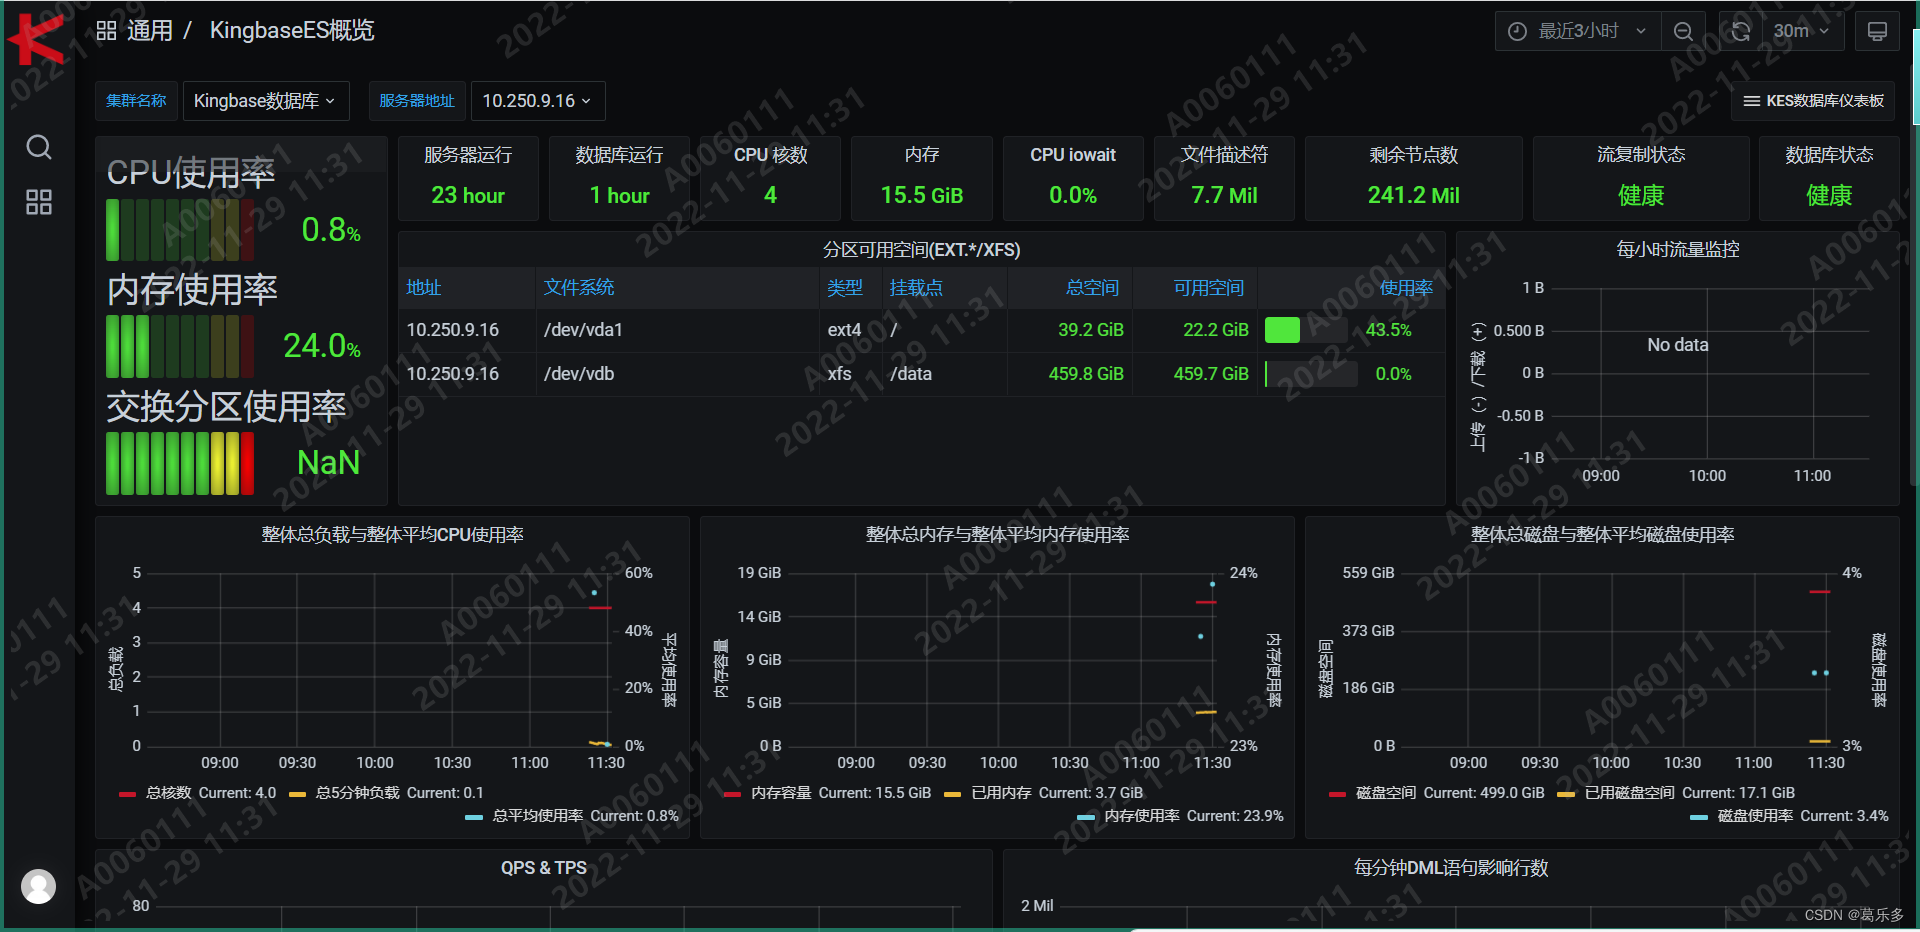Open the 最近3小时 time range picker
1920x932 pixels.
pyautogui.click(x=1578, y=31)
